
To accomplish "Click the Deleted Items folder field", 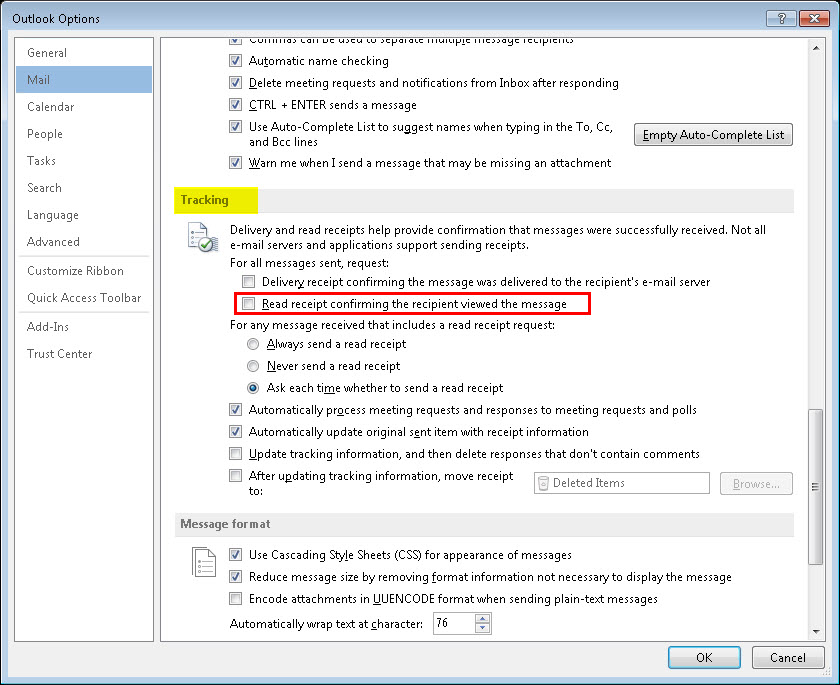I will pos(621,483).
